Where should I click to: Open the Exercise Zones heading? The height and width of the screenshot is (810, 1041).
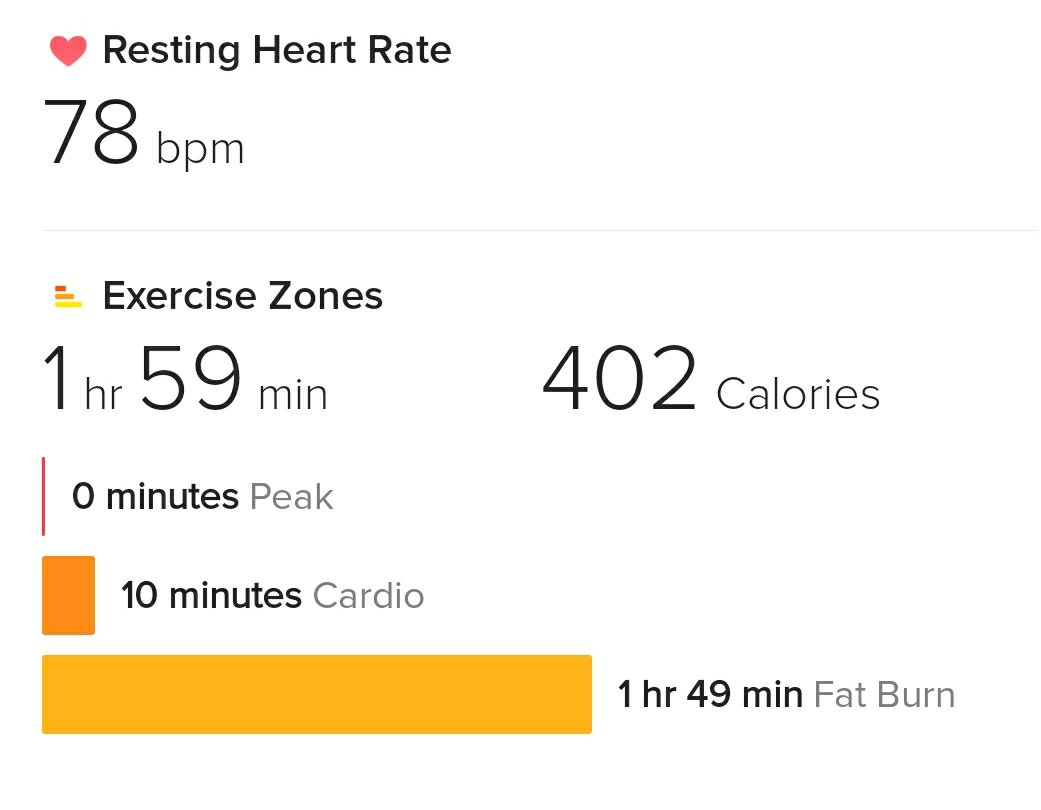[x=242, y=296]
